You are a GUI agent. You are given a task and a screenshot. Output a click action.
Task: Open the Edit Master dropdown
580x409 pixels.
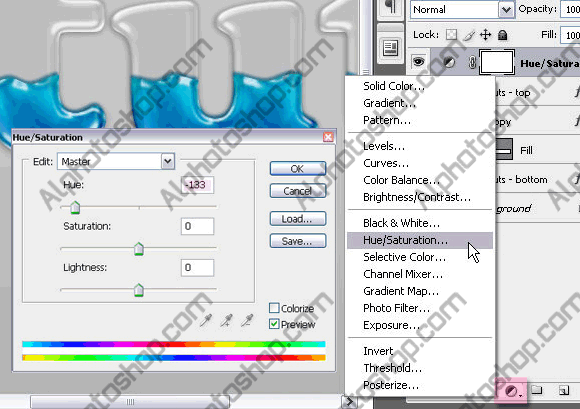(116, 162)
